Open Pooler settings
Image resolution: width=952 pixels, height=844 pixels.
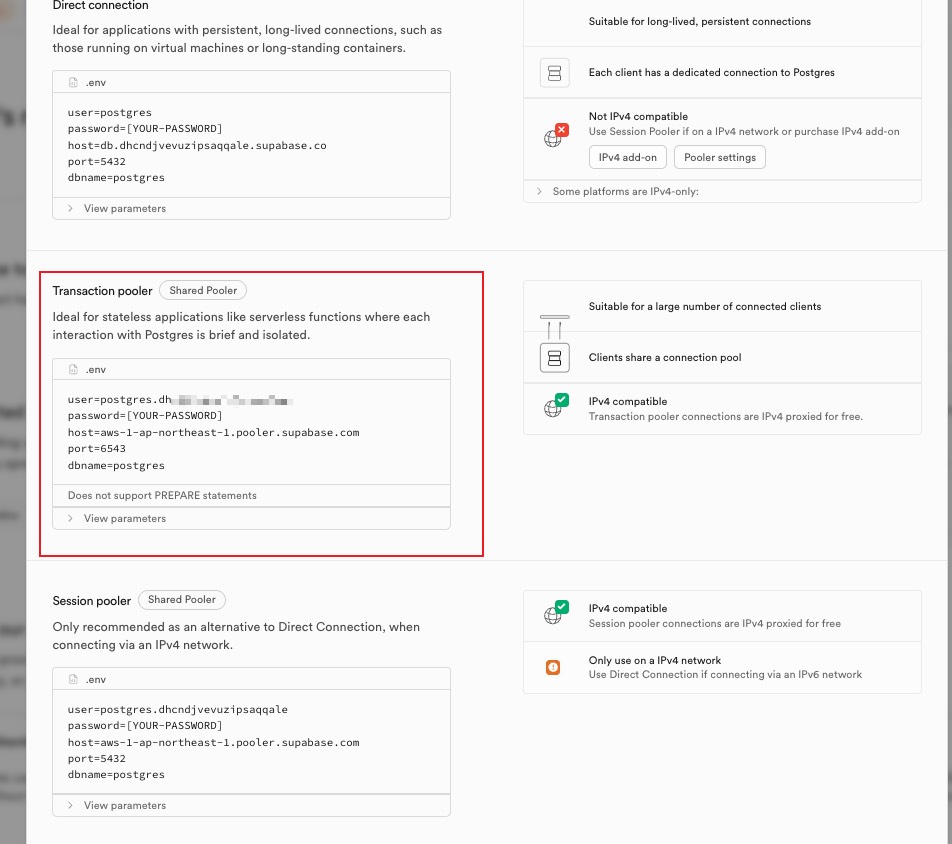pos(720,157)
